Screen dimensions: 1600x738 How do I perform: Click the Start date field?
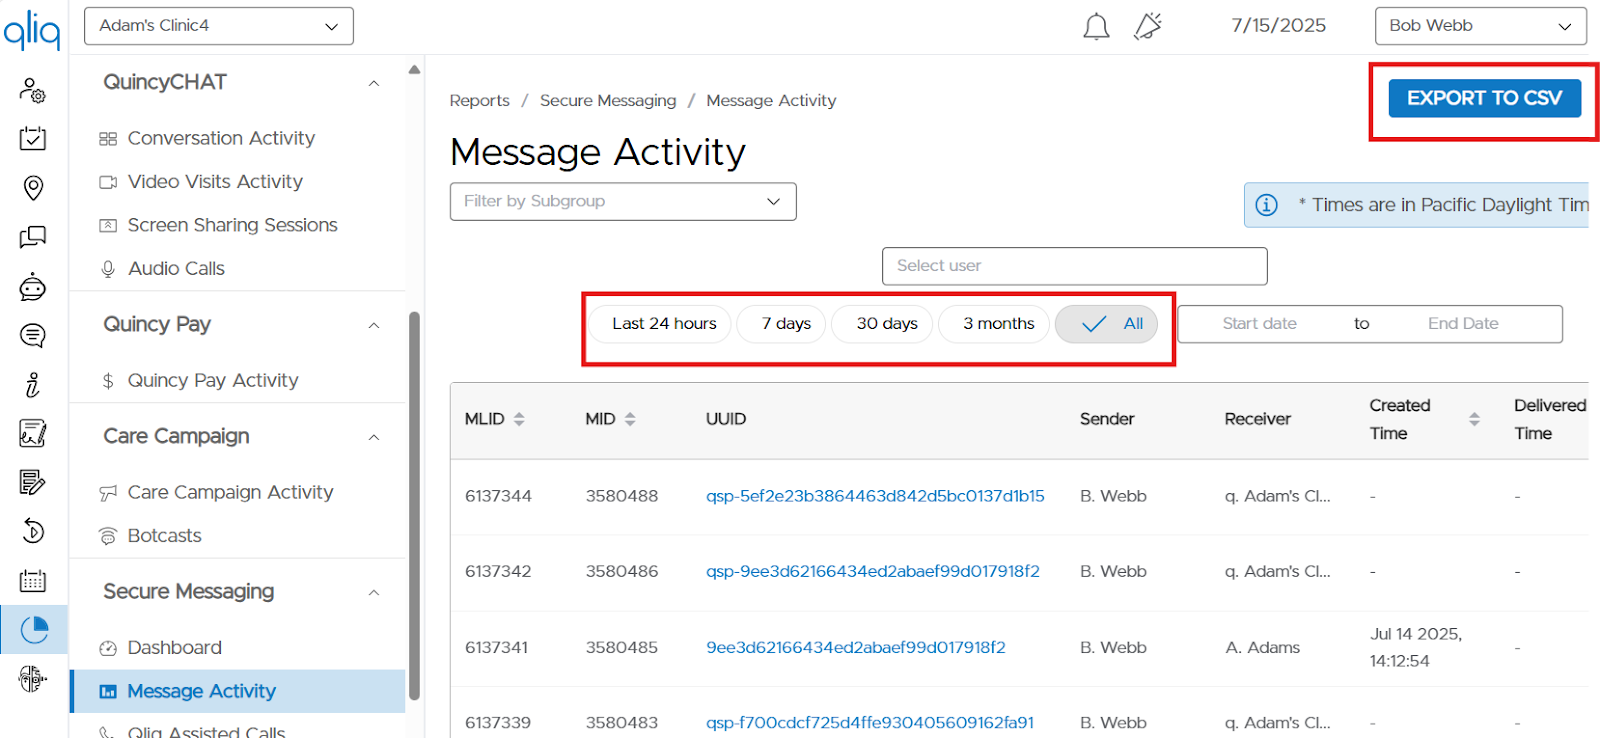pyautogui.click(x=1259, y=324)
